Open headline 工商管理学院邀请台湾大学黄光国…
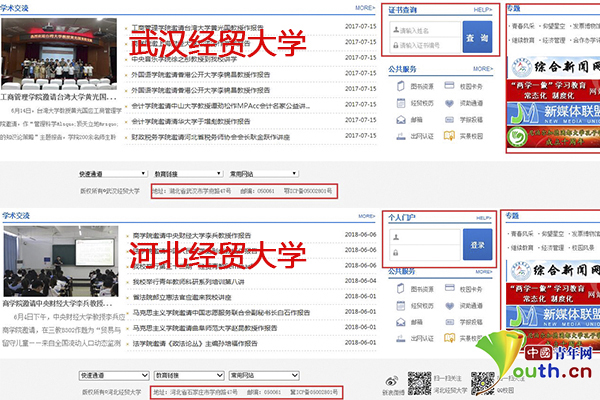600x400 pixels. pos(59,97)
